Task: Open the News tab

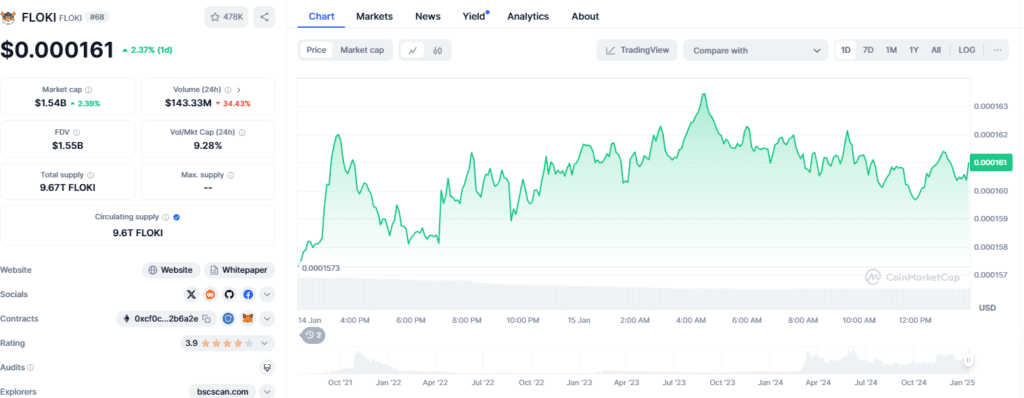Action: pos(428,16)
